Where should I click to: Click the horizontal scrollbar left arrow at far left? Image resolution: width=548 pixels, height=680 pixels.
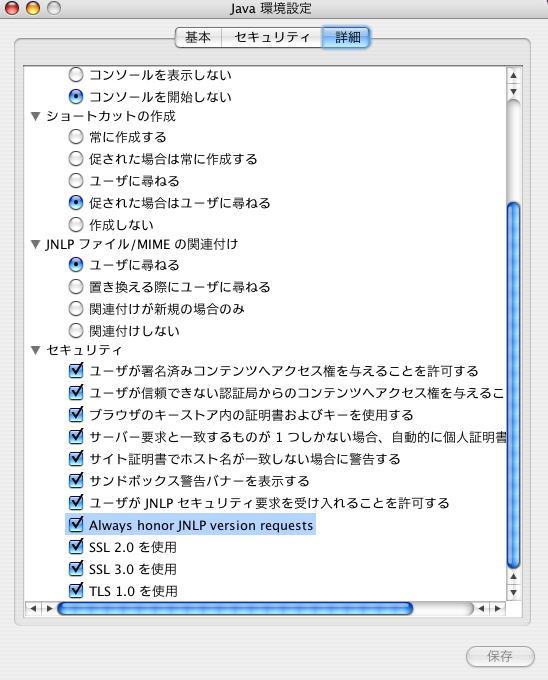coord(33,608)
